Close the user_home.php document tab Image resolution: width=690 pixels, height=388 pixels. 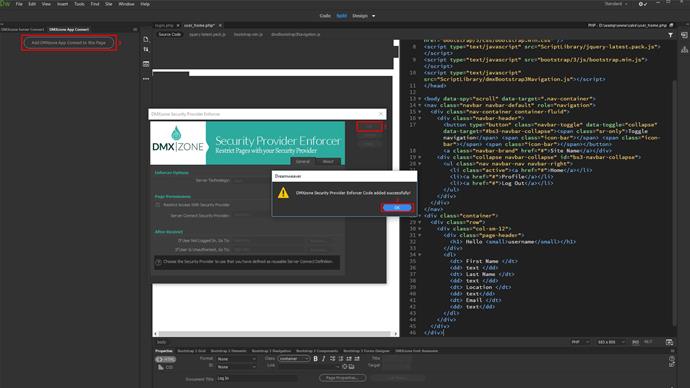click(x=220, y=26)
